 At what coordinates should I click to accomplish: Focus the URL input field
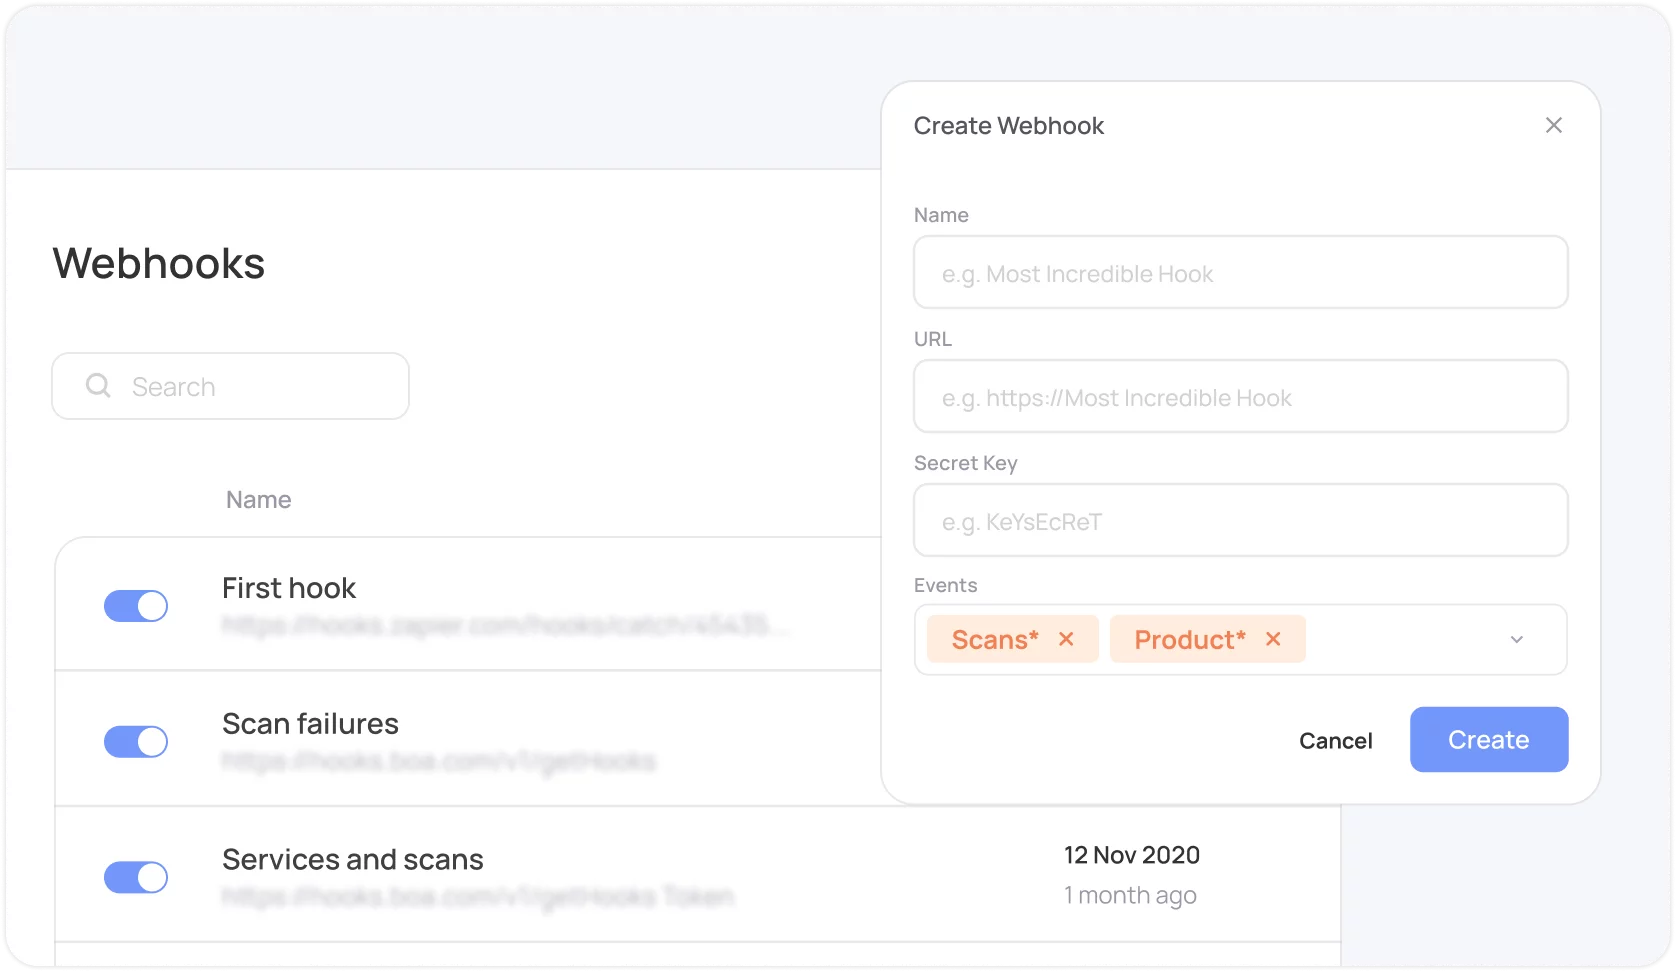pyautogui.click(x=1241, y=396)
